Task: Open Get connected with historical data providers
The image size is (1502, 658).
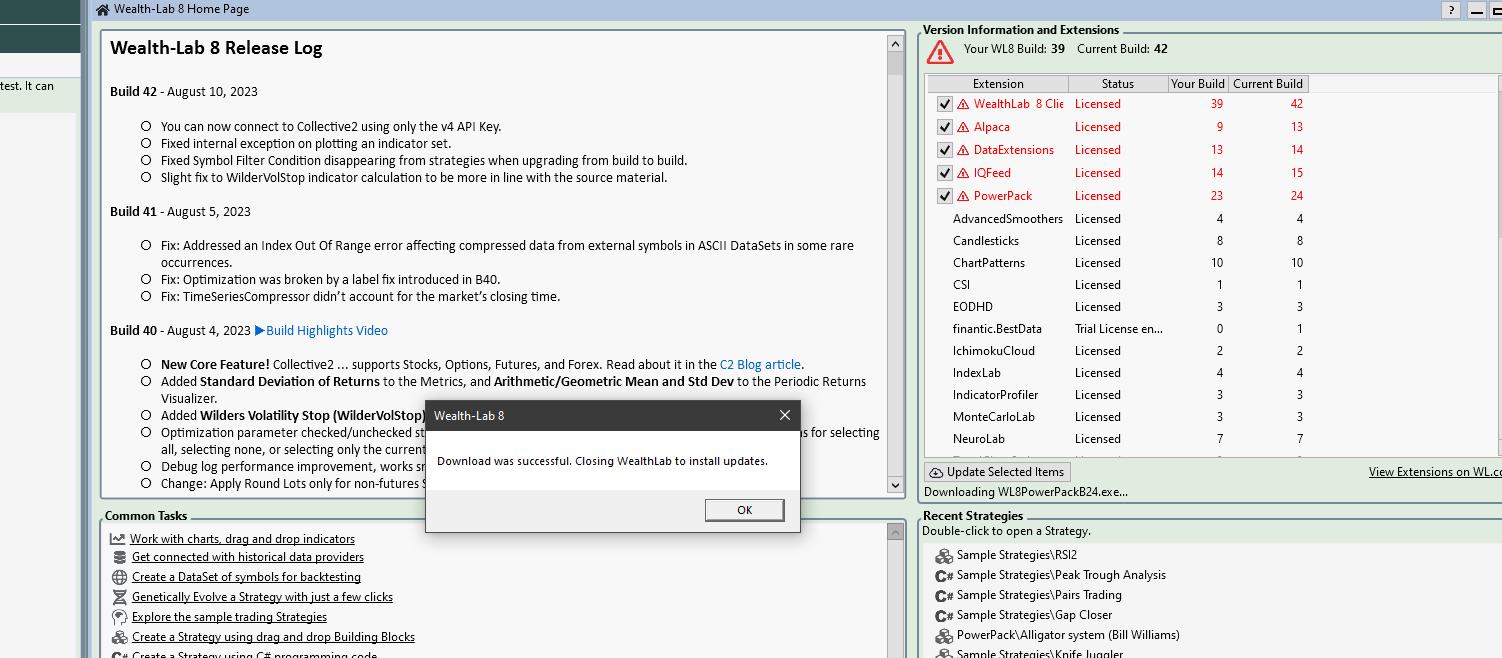Action: tap(248, 557)
